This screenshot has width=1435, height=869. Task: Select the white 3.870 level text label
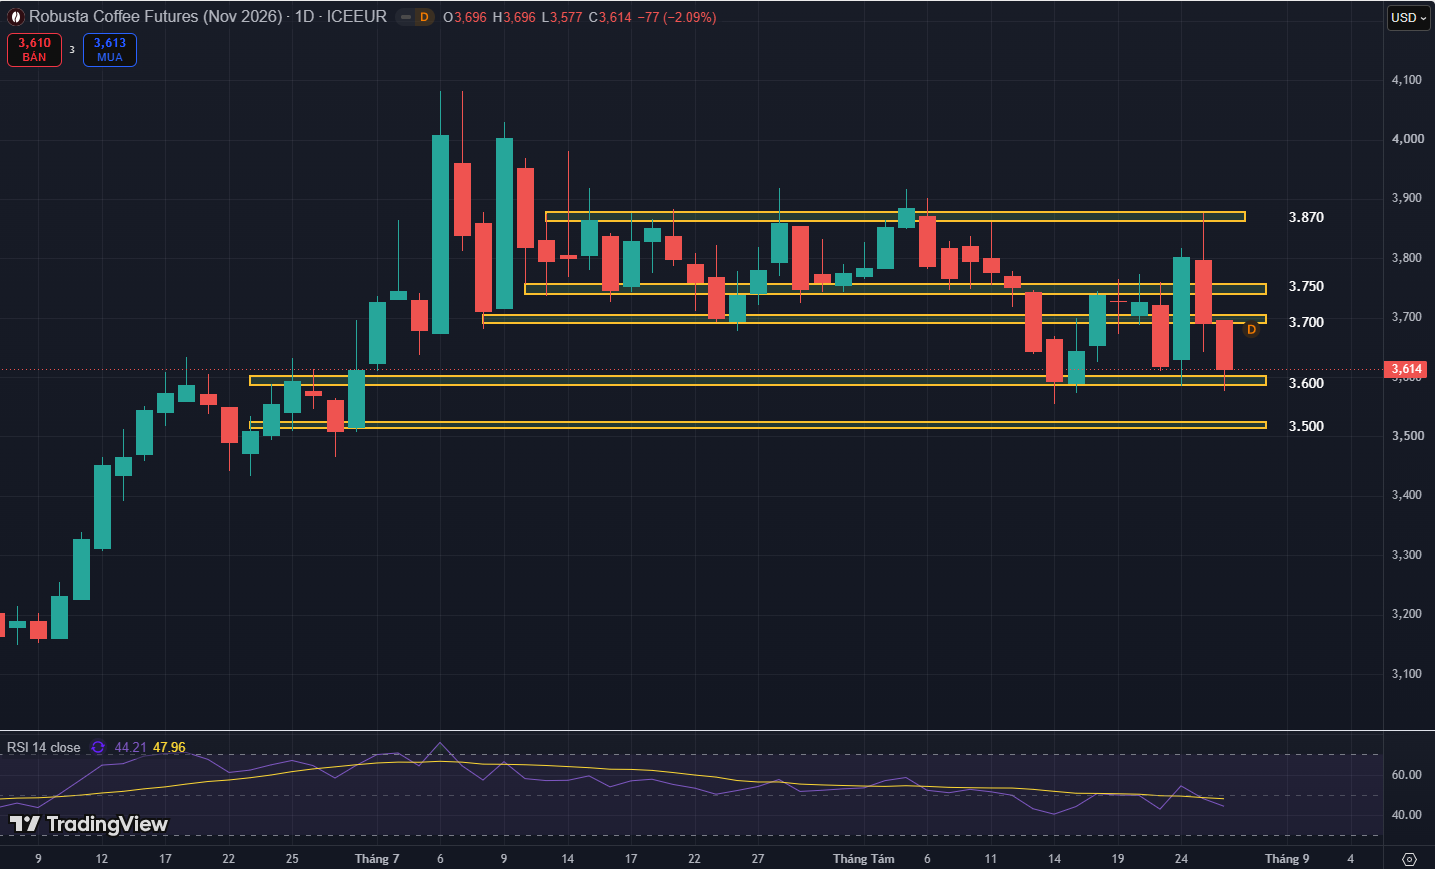point(1306,217)
